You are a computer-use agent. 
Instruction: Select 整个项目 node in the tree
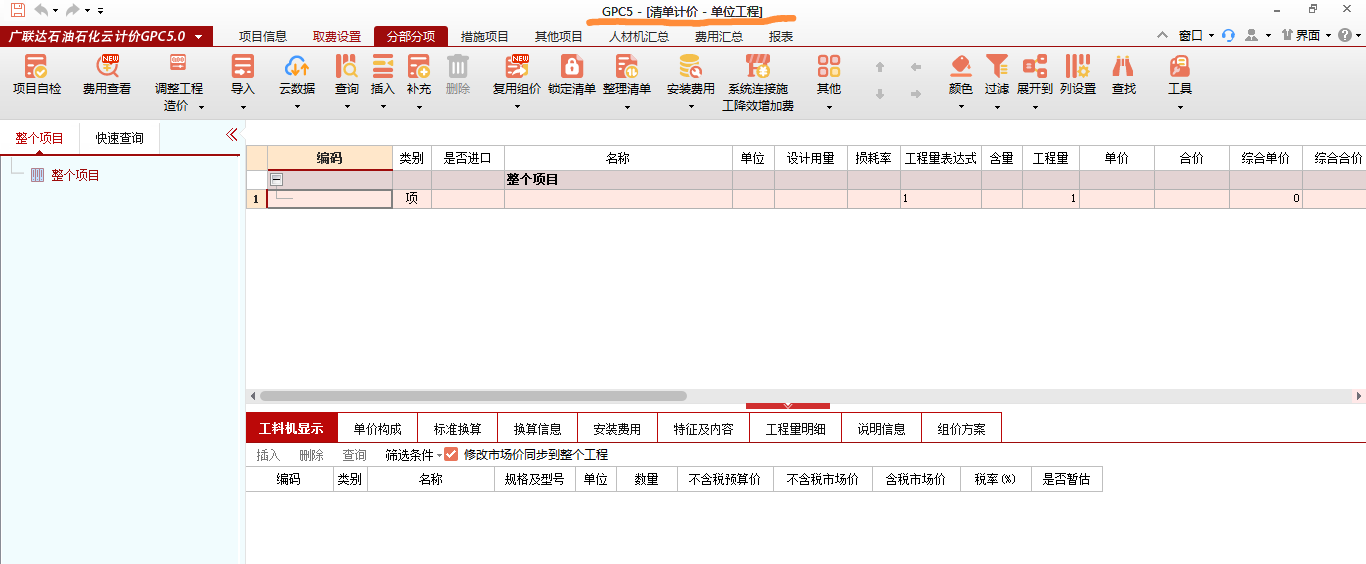click(x=75, y=175)
